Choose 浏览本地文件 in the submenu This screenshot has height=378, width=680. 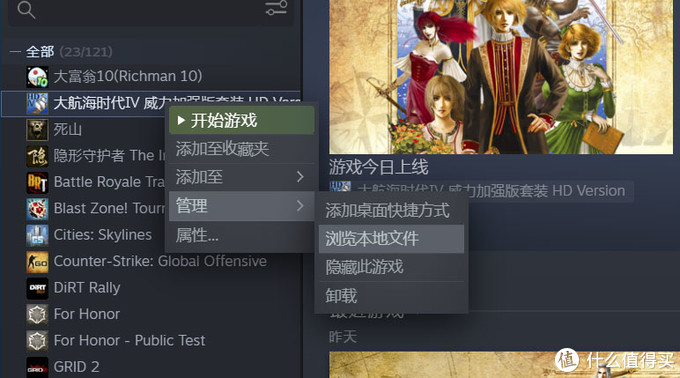coord(391,238)
